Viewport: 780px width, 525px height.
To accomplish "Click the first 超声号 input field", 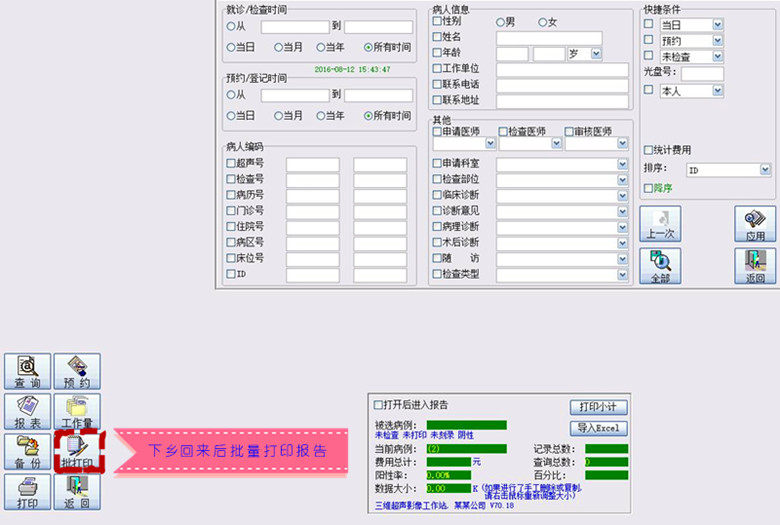I will (312, 165).
